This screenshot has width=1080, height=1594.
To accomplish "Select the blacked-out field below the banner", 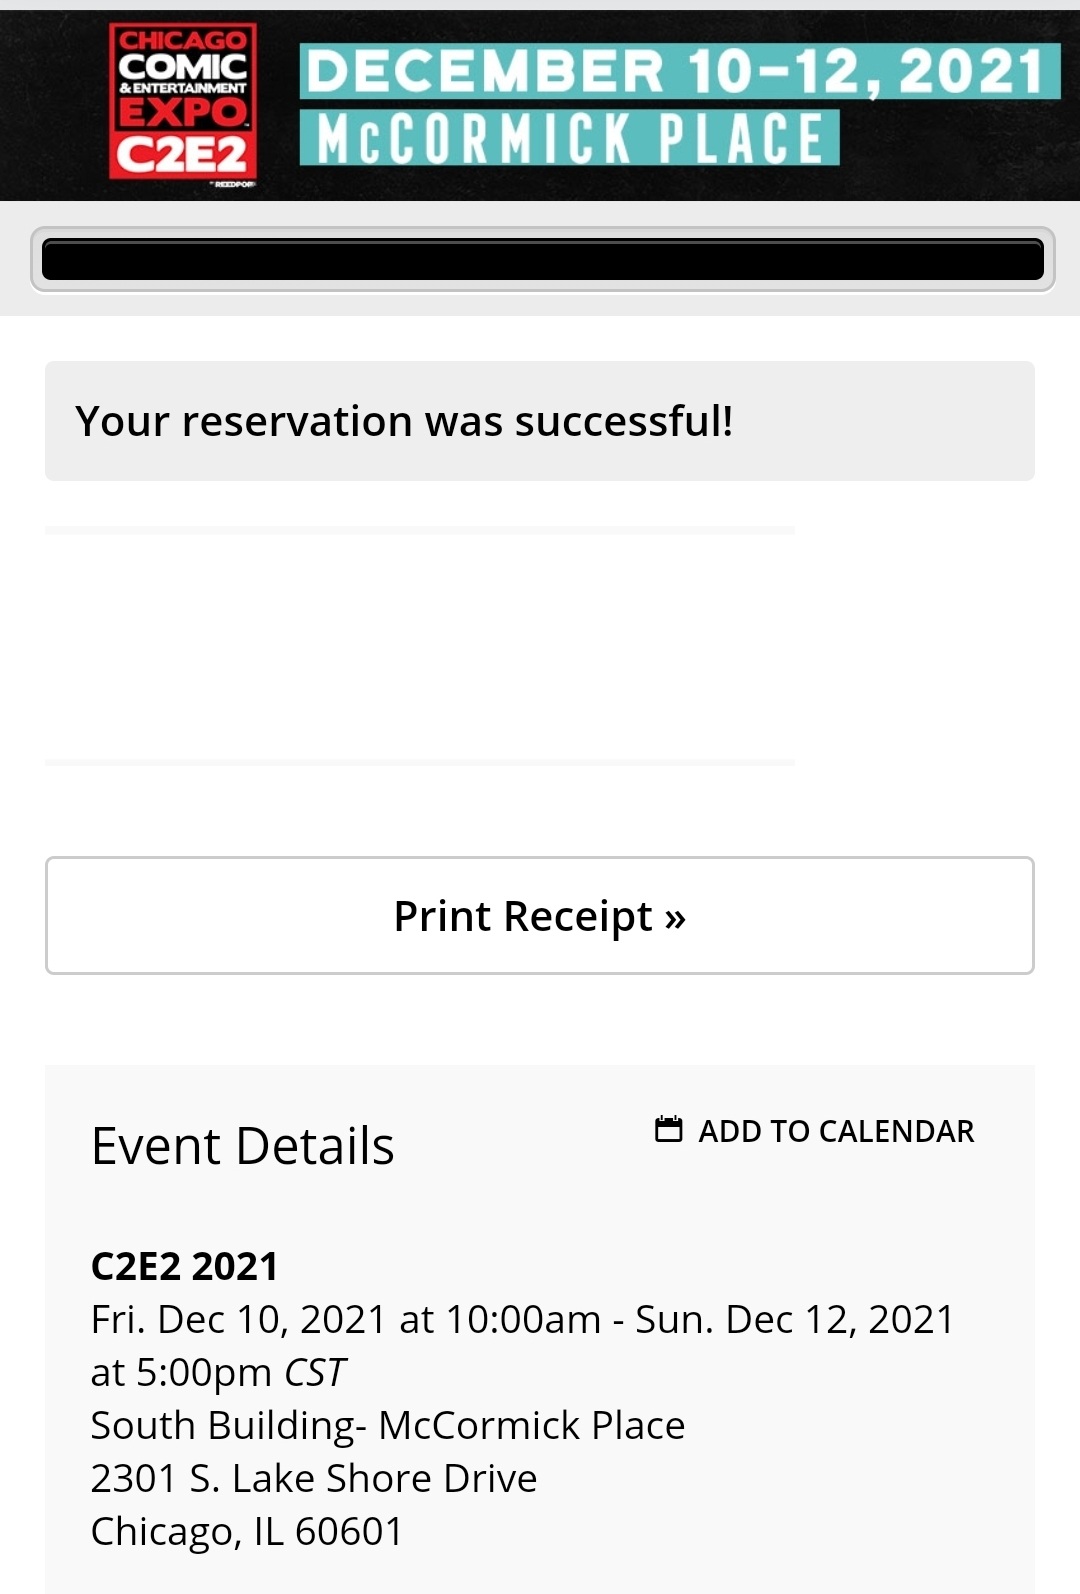I will [x=543, y=260].
